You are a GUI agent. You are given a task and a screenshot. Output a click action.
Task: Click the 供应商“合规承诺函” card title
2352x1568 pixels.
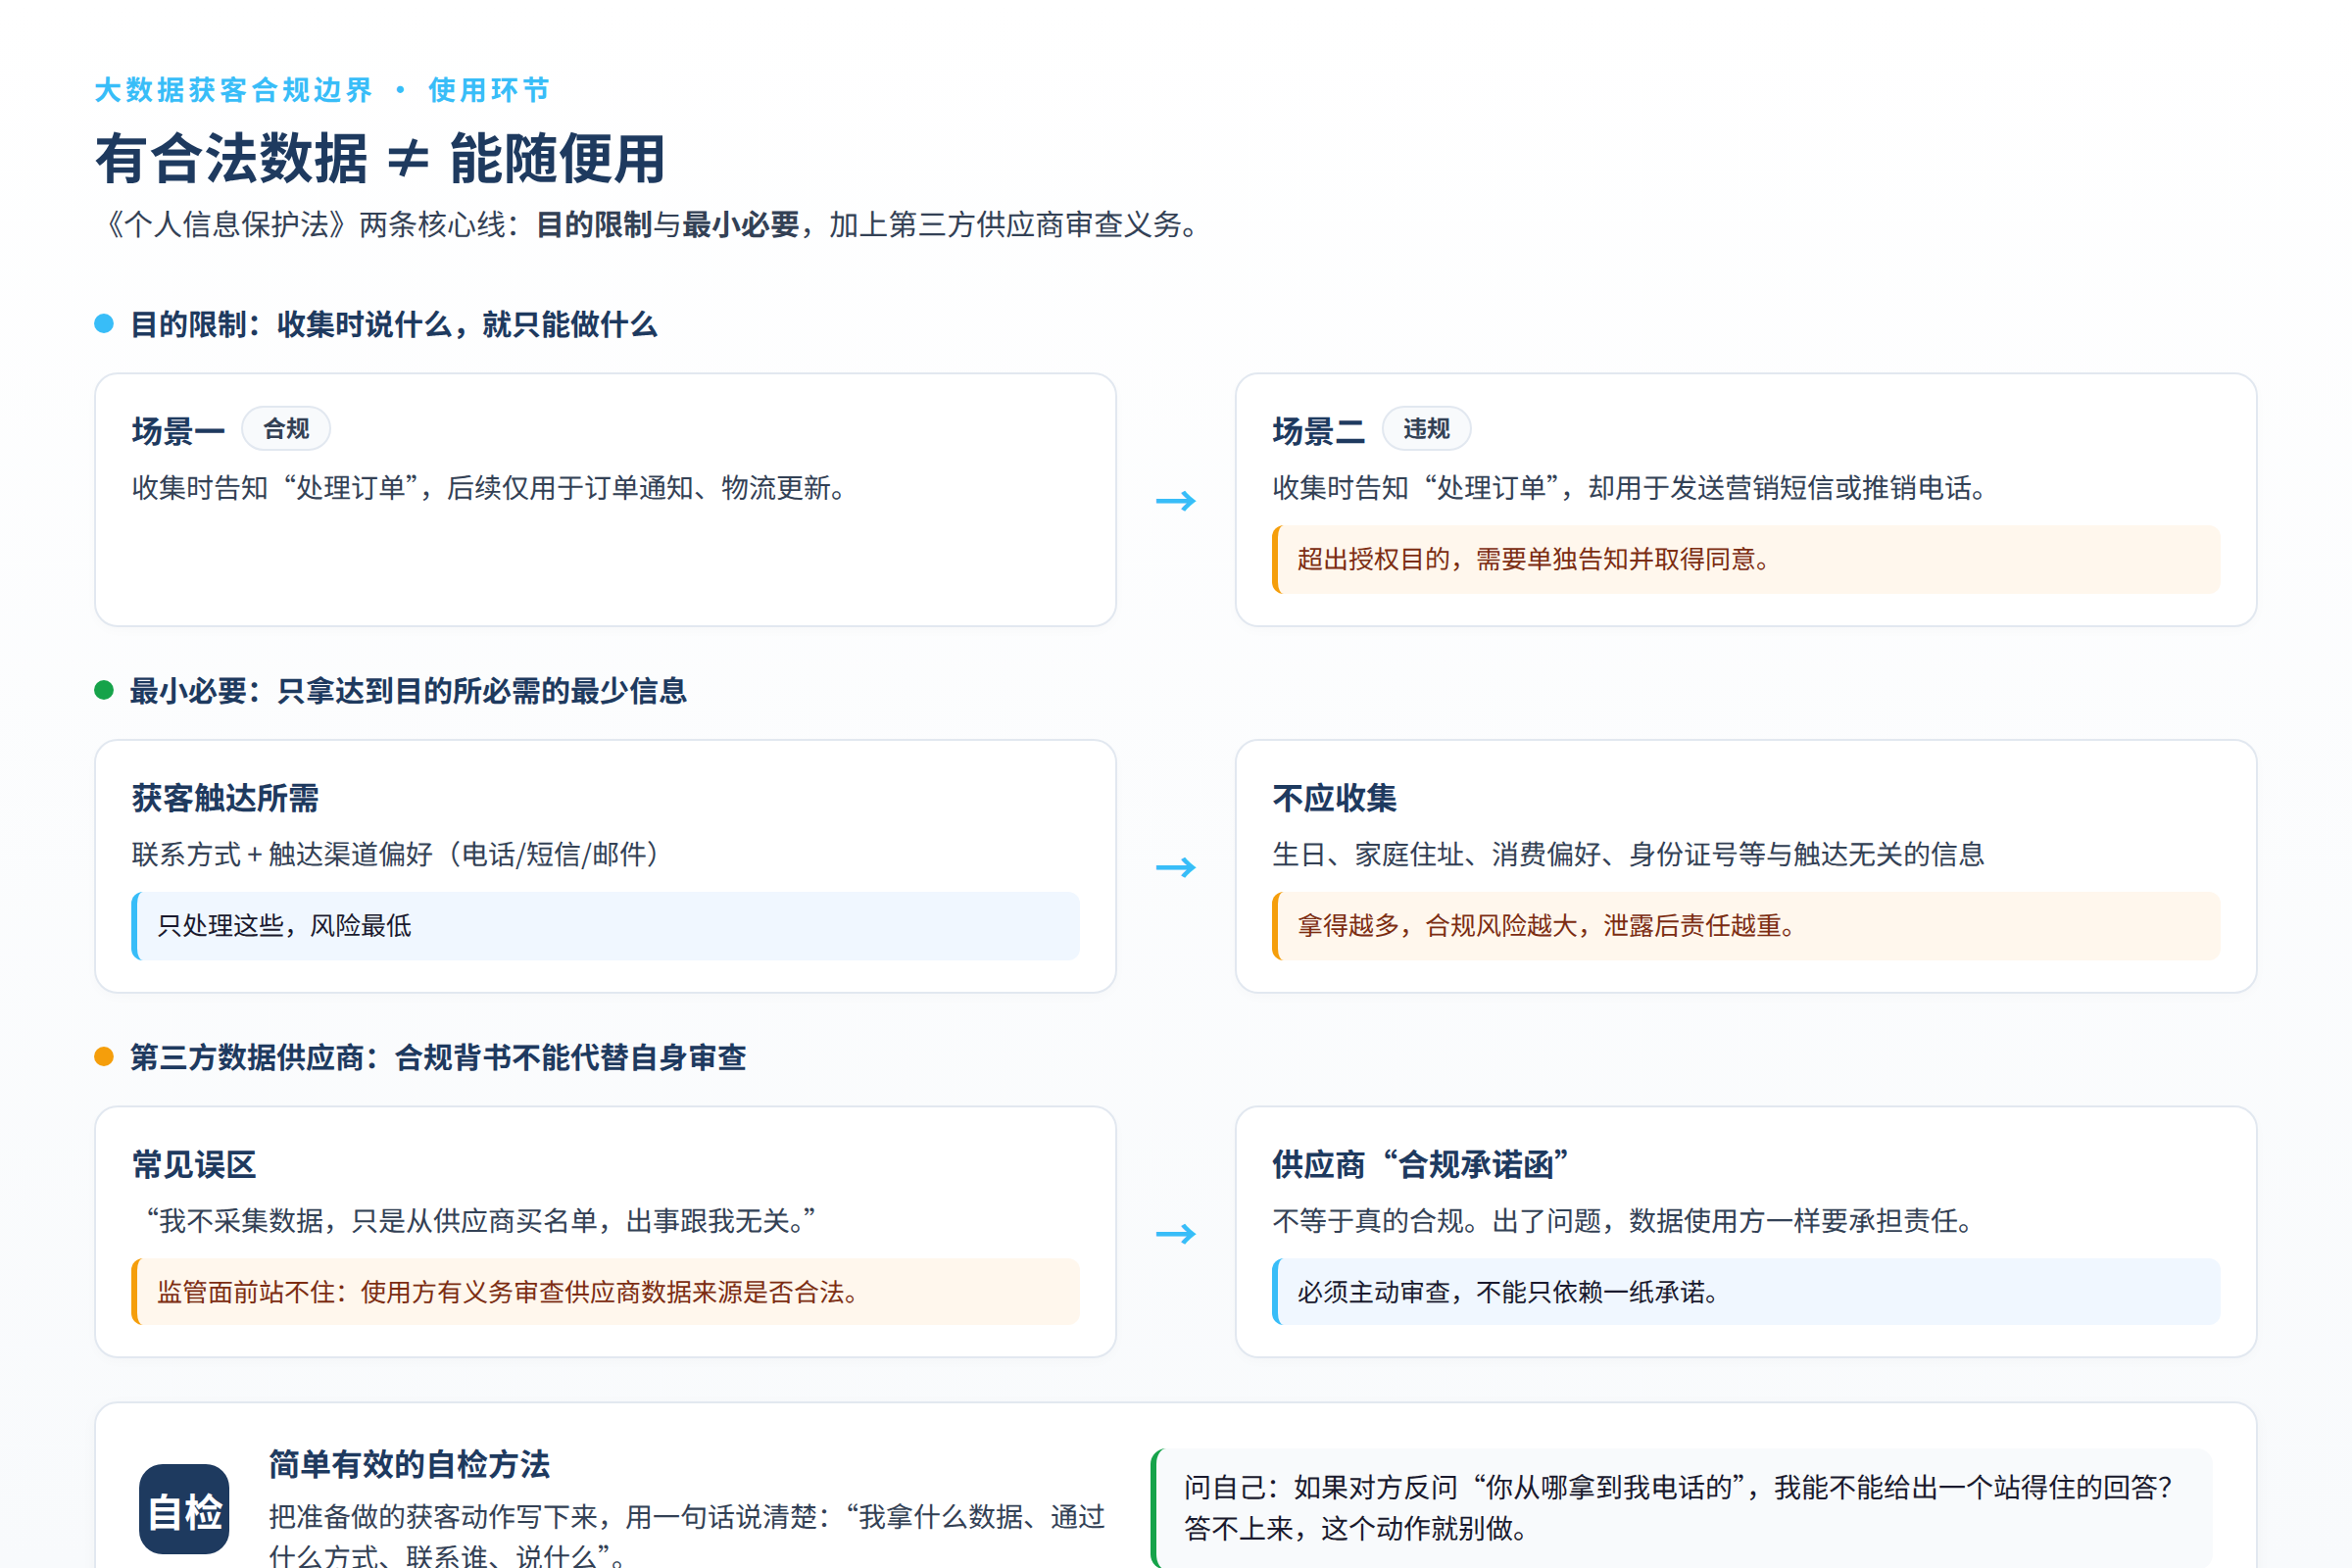(1420, 1165)
